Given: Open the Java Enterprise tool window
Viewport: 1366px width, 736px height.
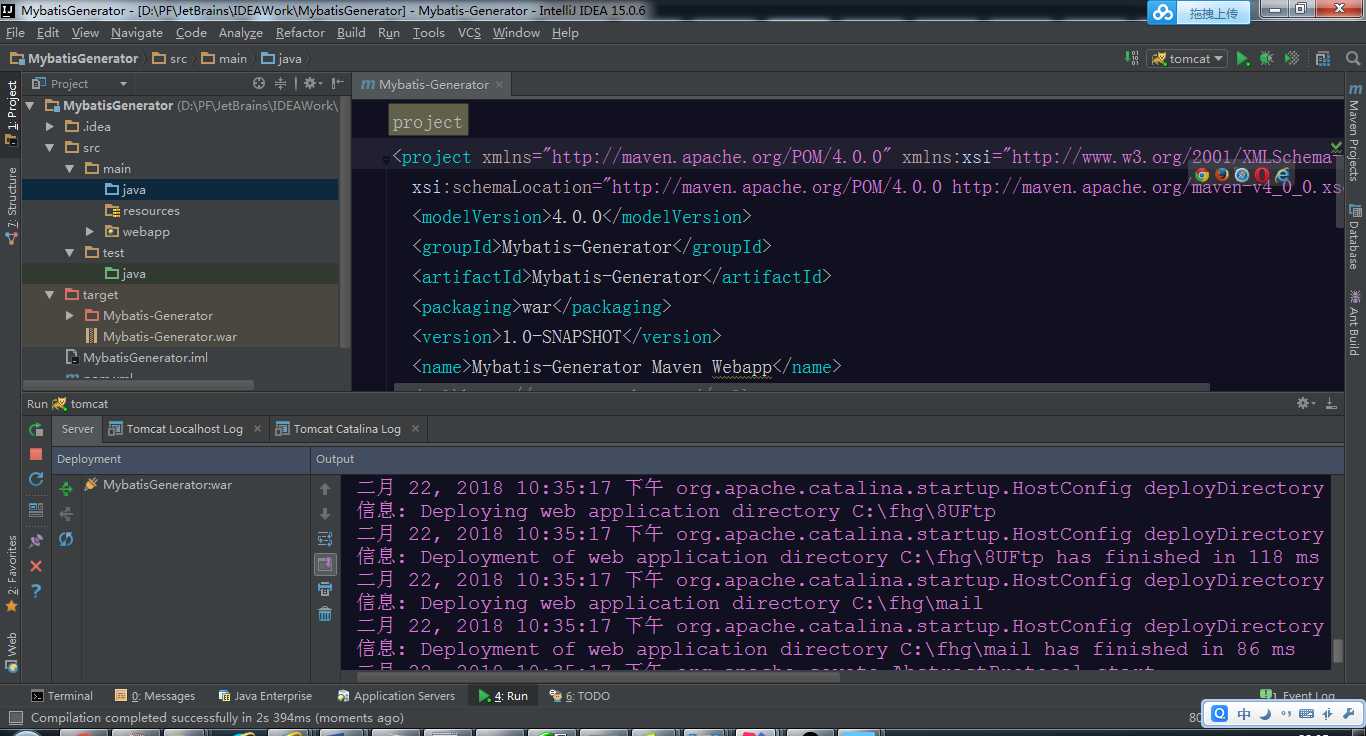Looking at the screenshot, I should [264, 696].
